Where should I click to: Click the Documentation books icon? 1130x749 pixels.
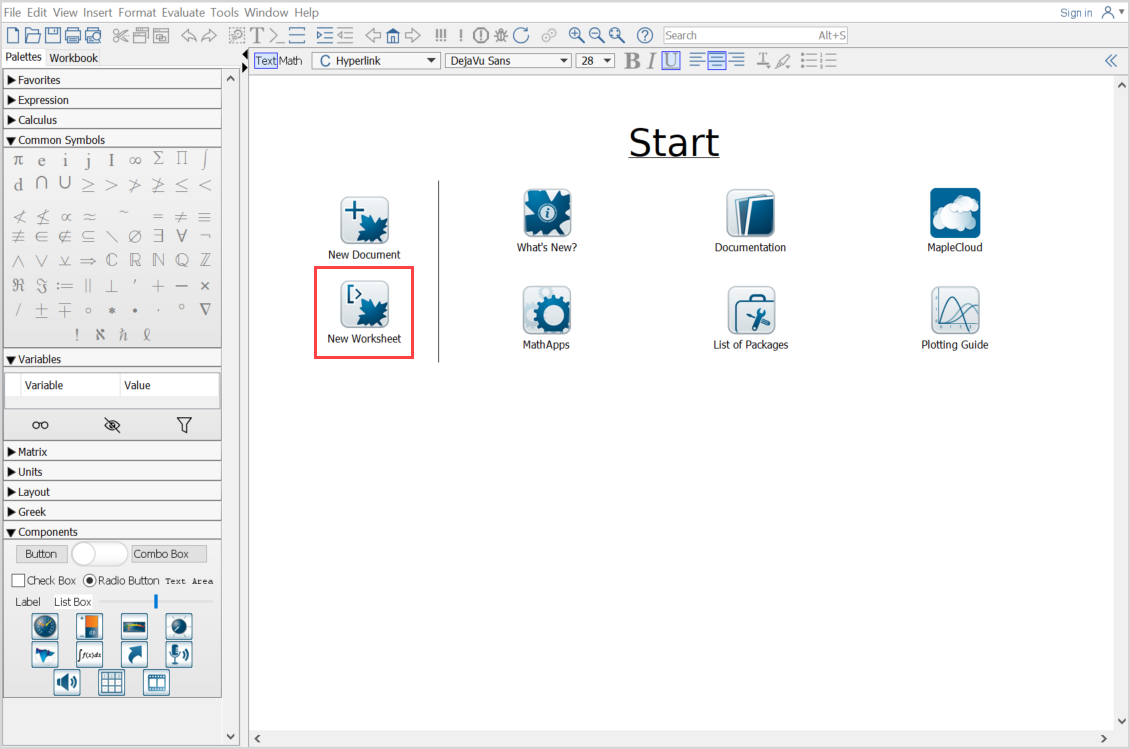point(751,213)
